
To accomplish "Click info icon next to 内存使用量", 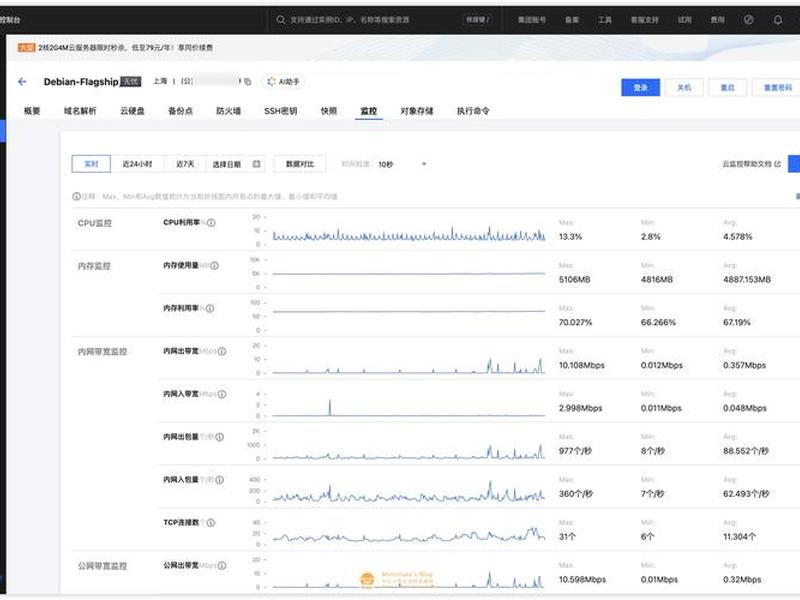I will point(214,266).
